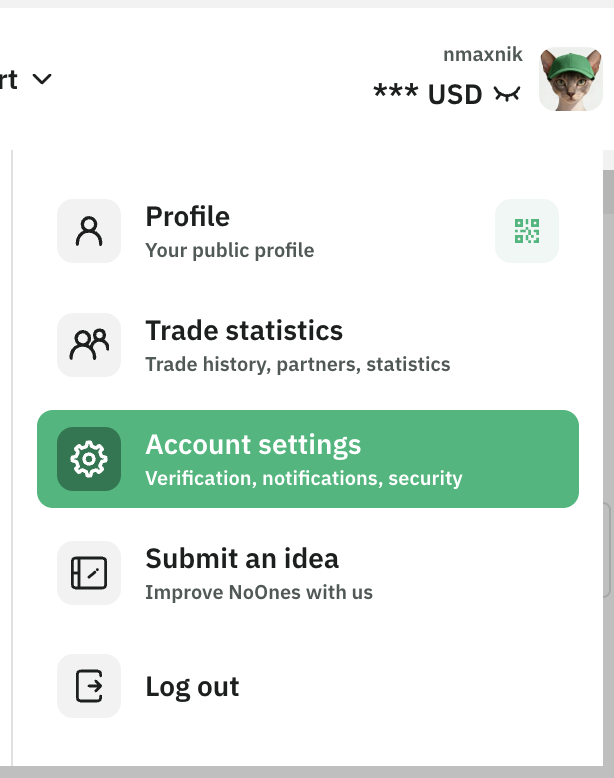Select Account settings from the menu
Image resolution: width=614 pixels, height=778 pixels.
[x=253, y=445]
